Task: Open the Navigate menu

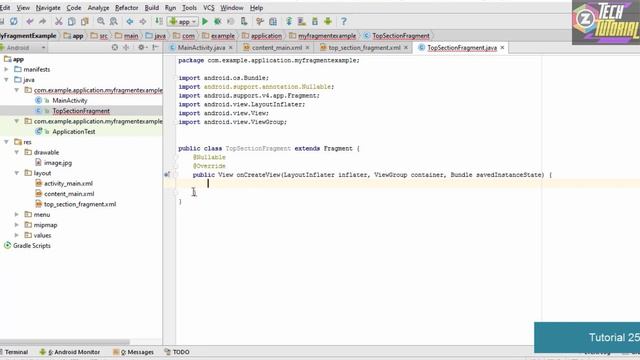Action: [48, 8]
